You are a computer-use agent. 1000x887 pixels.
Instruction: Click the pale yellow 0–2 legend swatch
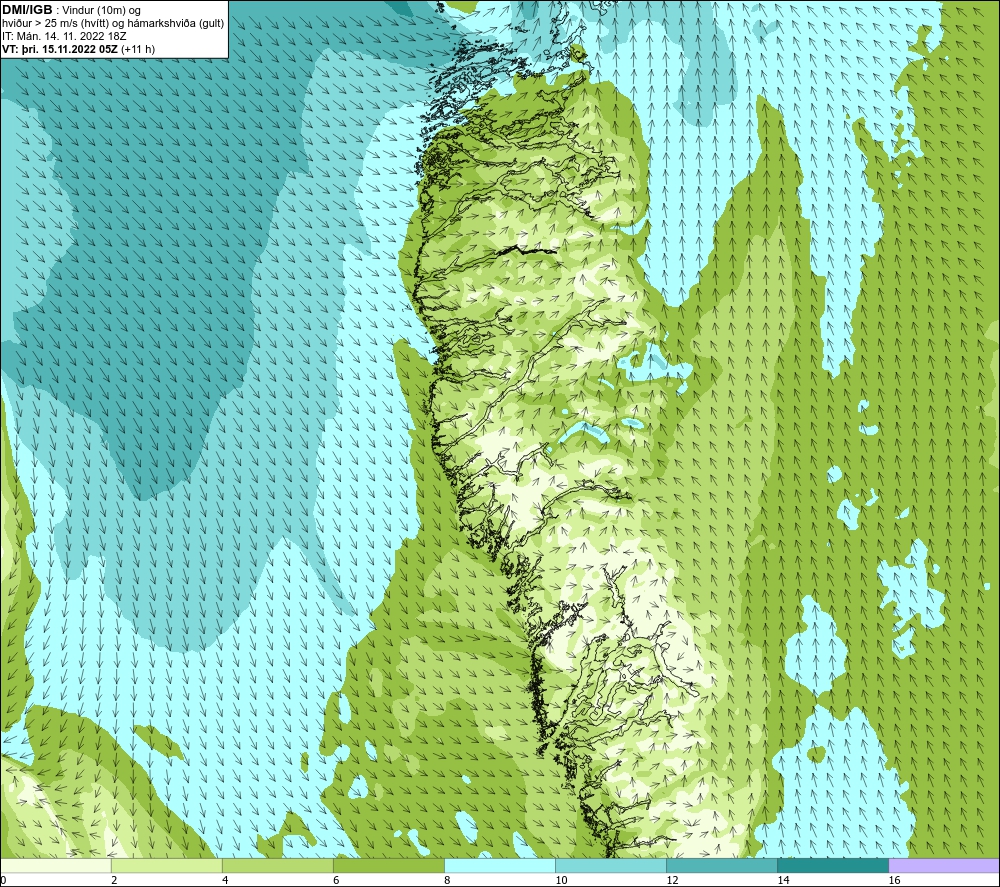pos(56,866)
